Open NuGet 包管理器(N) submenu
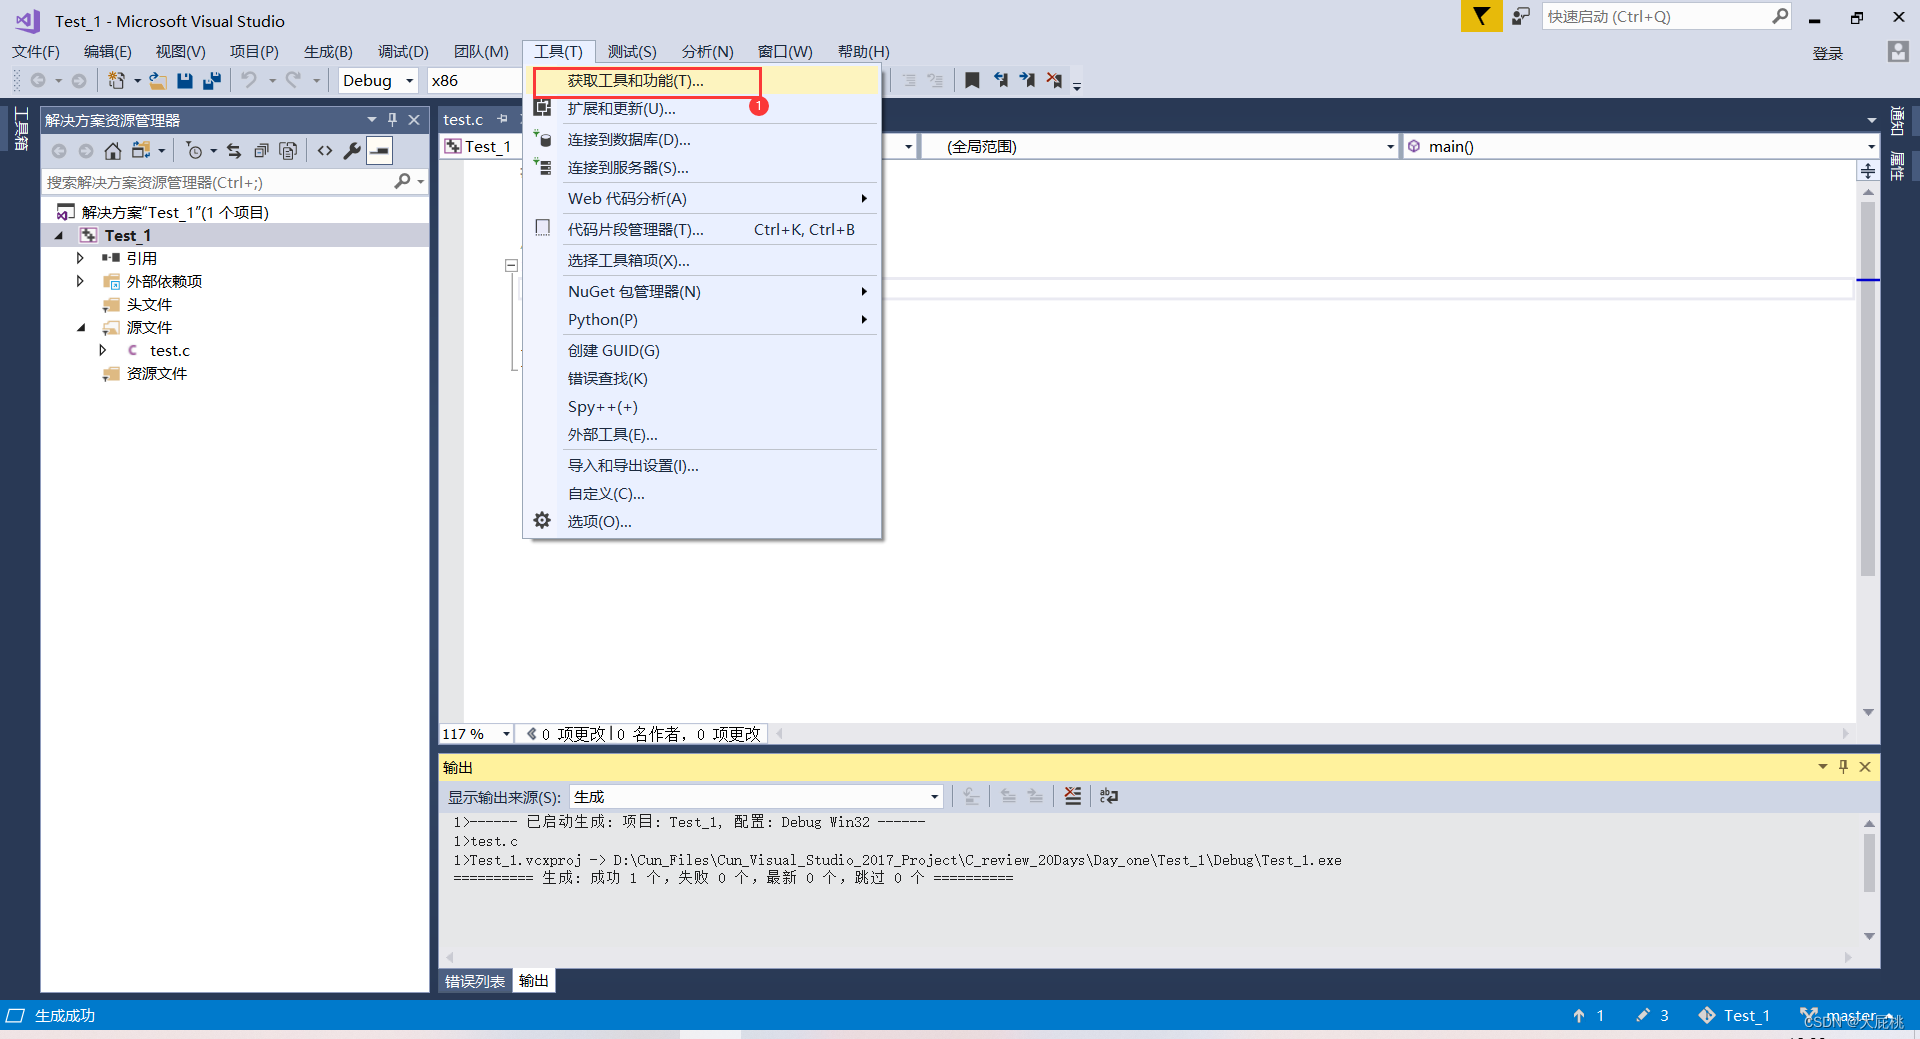Viewport: 1920px width, 1039px height. pos(703,291)
